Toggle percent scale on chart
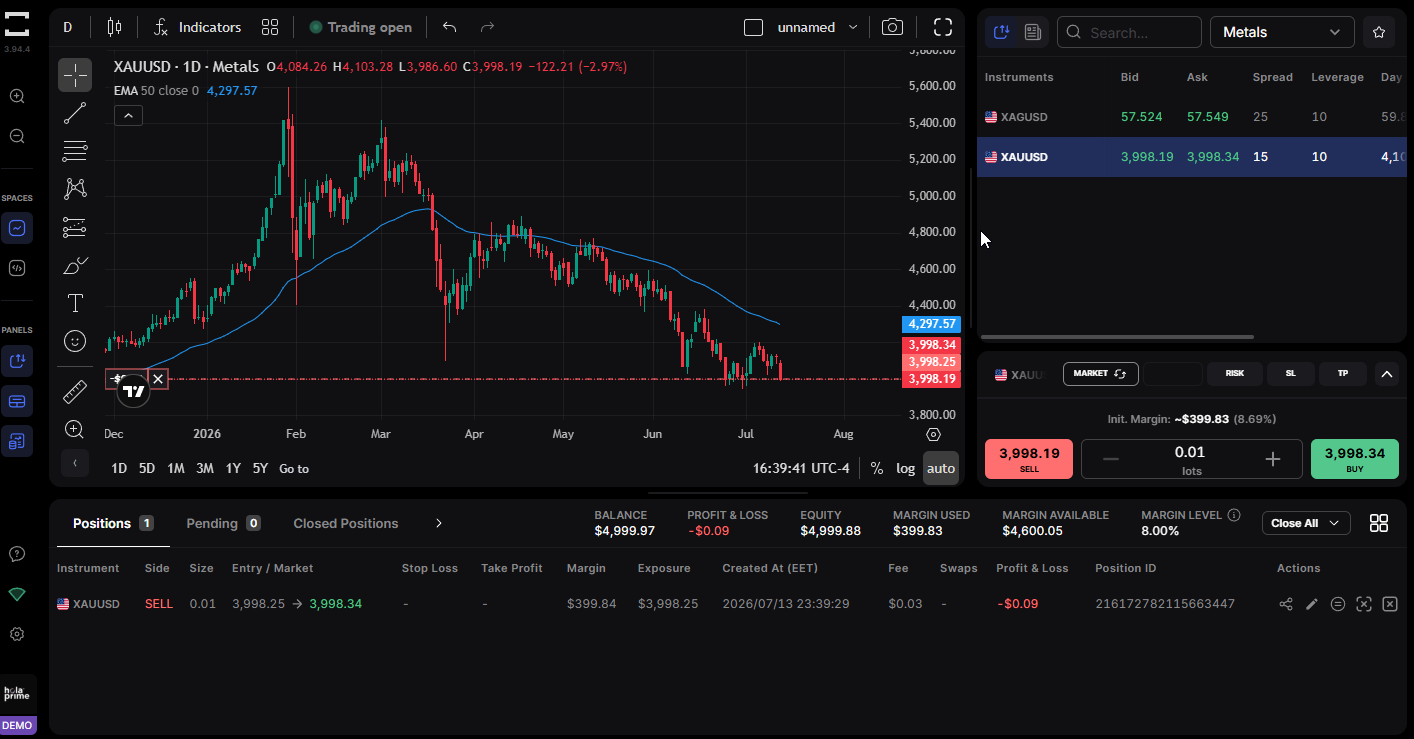The image size is (1414, 739). 877,468
